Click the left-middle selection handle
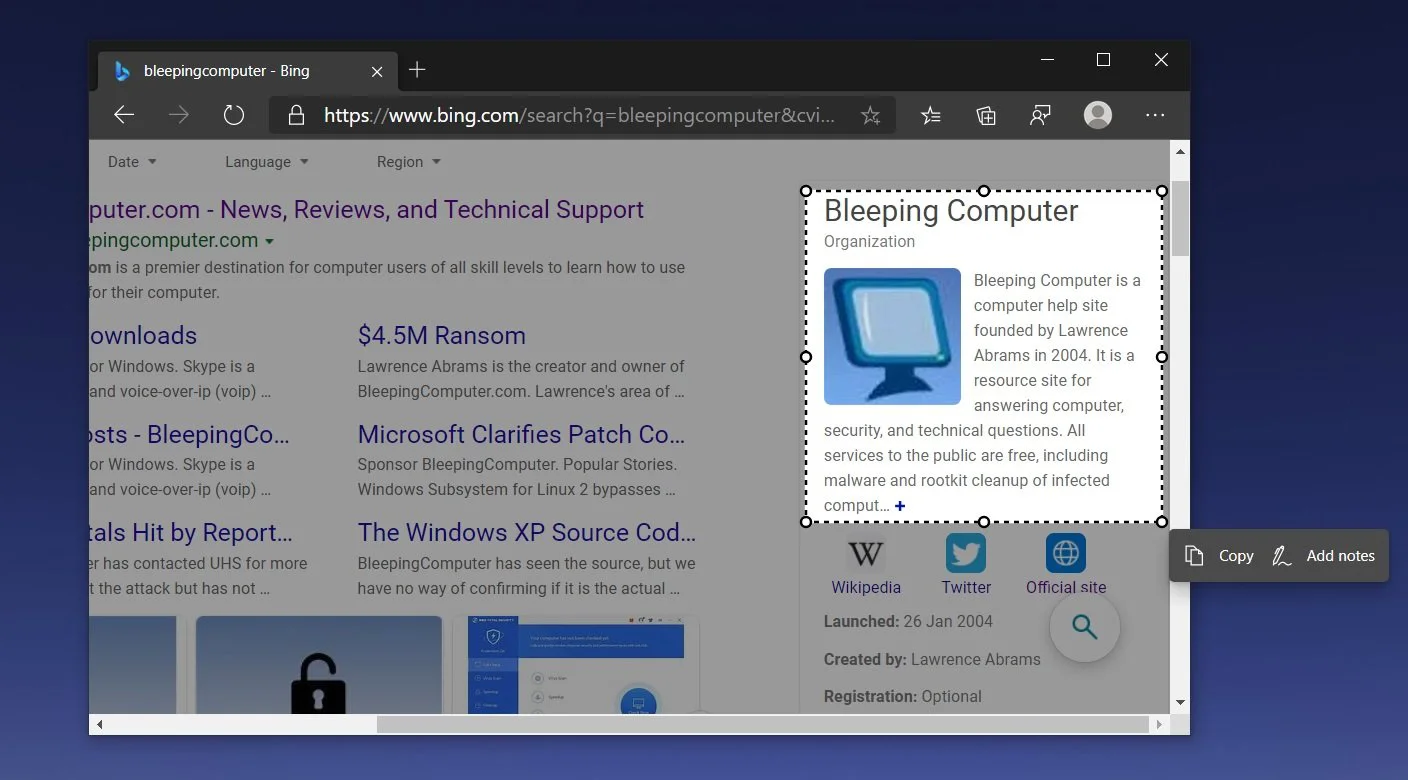 click(806, 357)
